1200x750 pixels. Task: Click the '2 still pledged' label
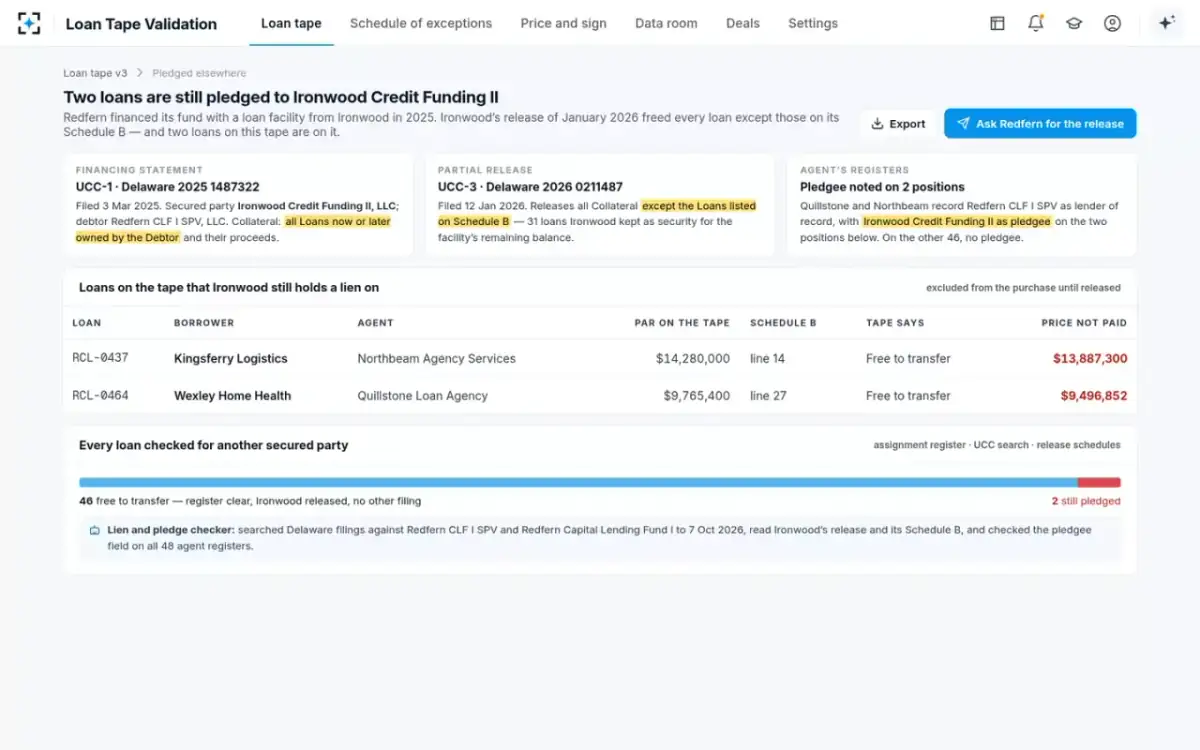[1086, 501]
